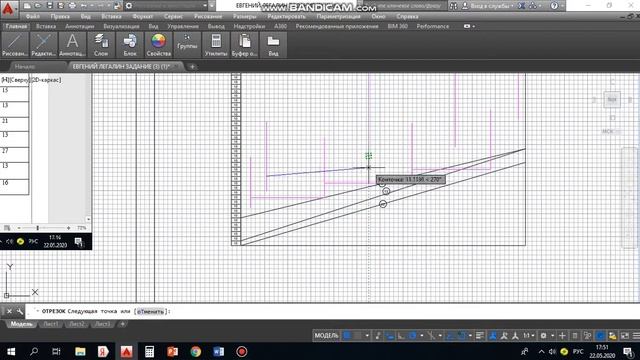This screenshot has width=640, height=360.
Task: Open the Рисование menu
Action: coord(208,16)
